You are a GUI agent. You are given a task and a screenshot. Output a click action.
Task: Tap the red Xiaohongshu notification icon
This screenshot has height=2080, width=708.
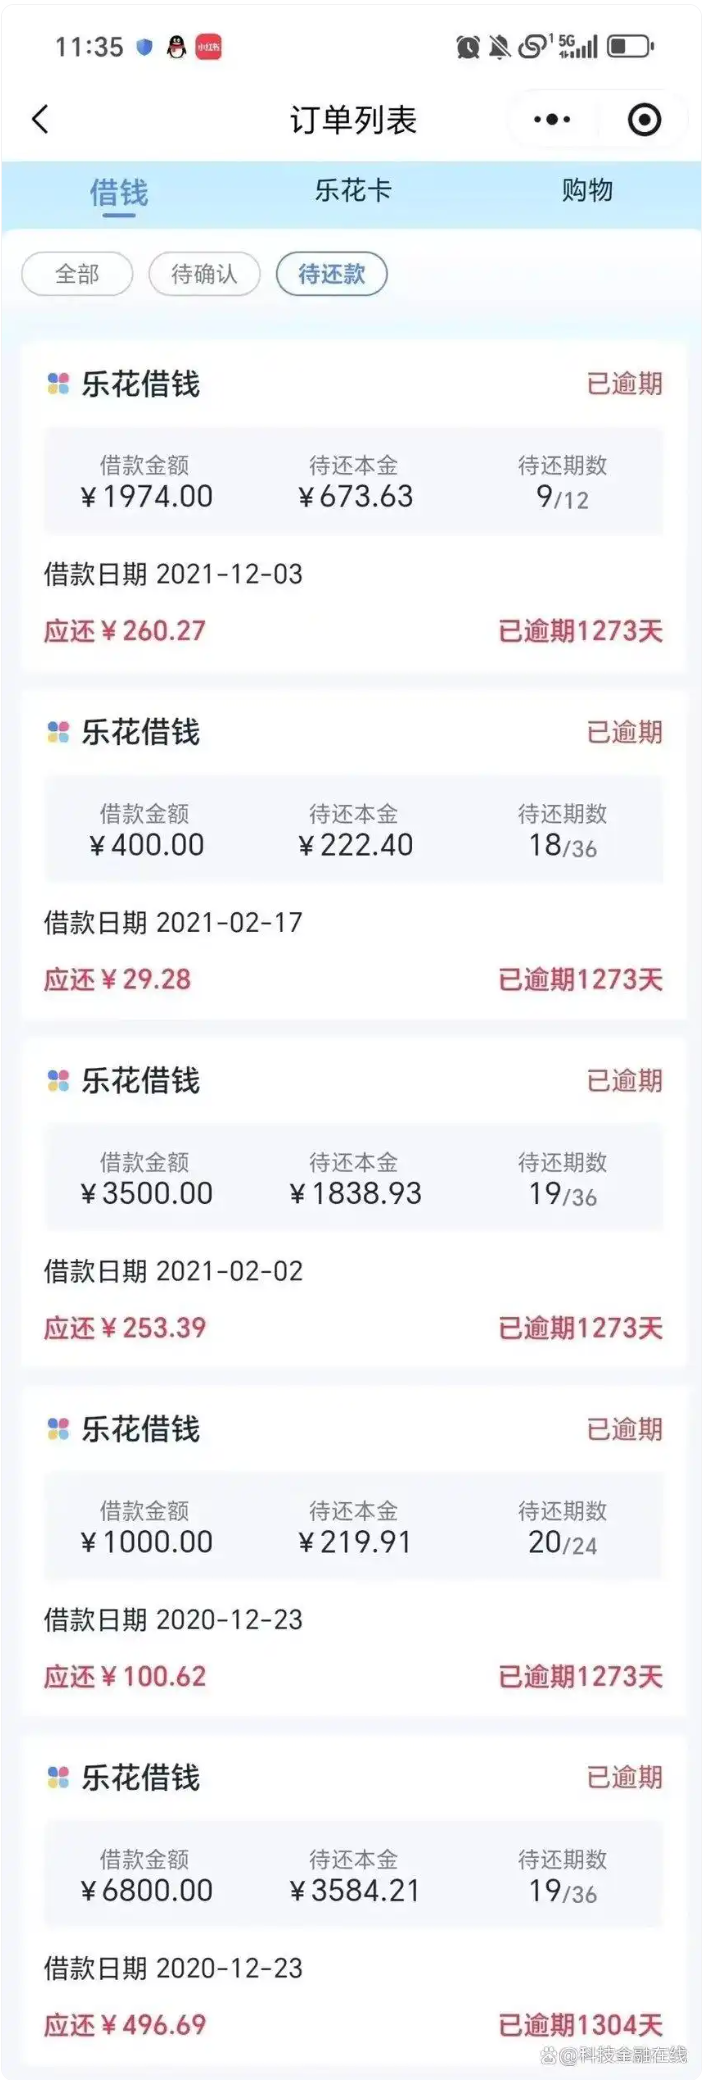point(208,47)
